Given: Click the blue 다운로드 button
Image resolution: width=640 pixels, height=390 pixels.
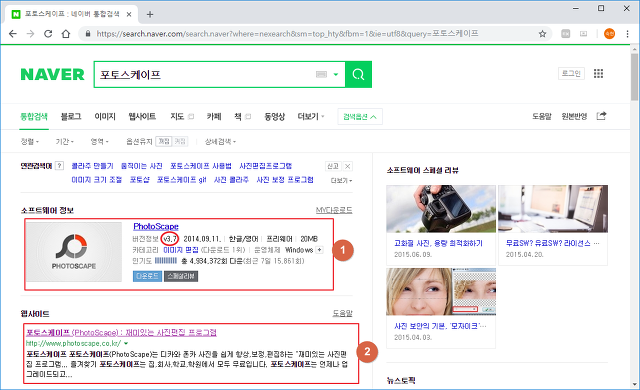Looking at the screenshot, I should click(147, 276).
